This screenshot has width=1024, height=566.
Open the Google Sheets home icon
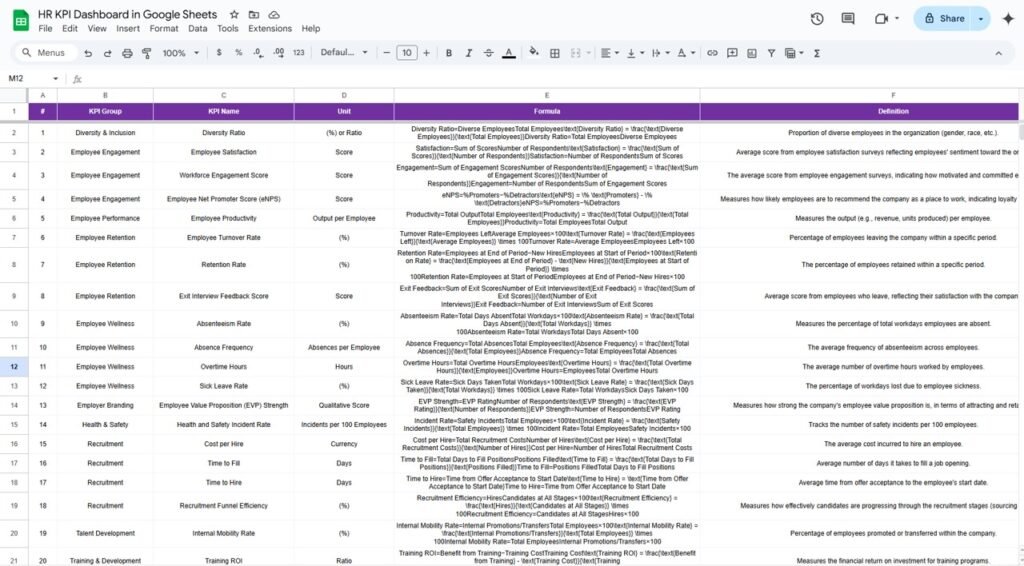point(21,20)
